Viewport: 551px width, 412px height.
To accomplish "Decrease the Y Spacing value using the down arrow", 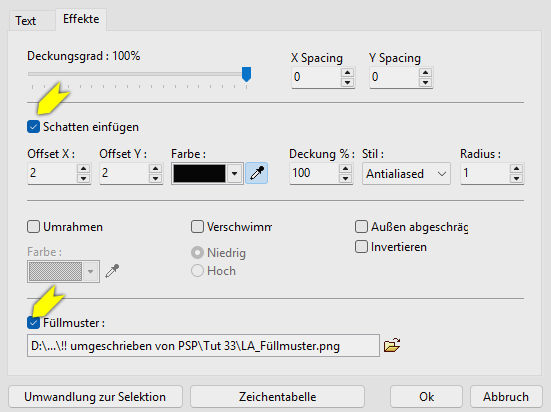I will tap(425, 82).
